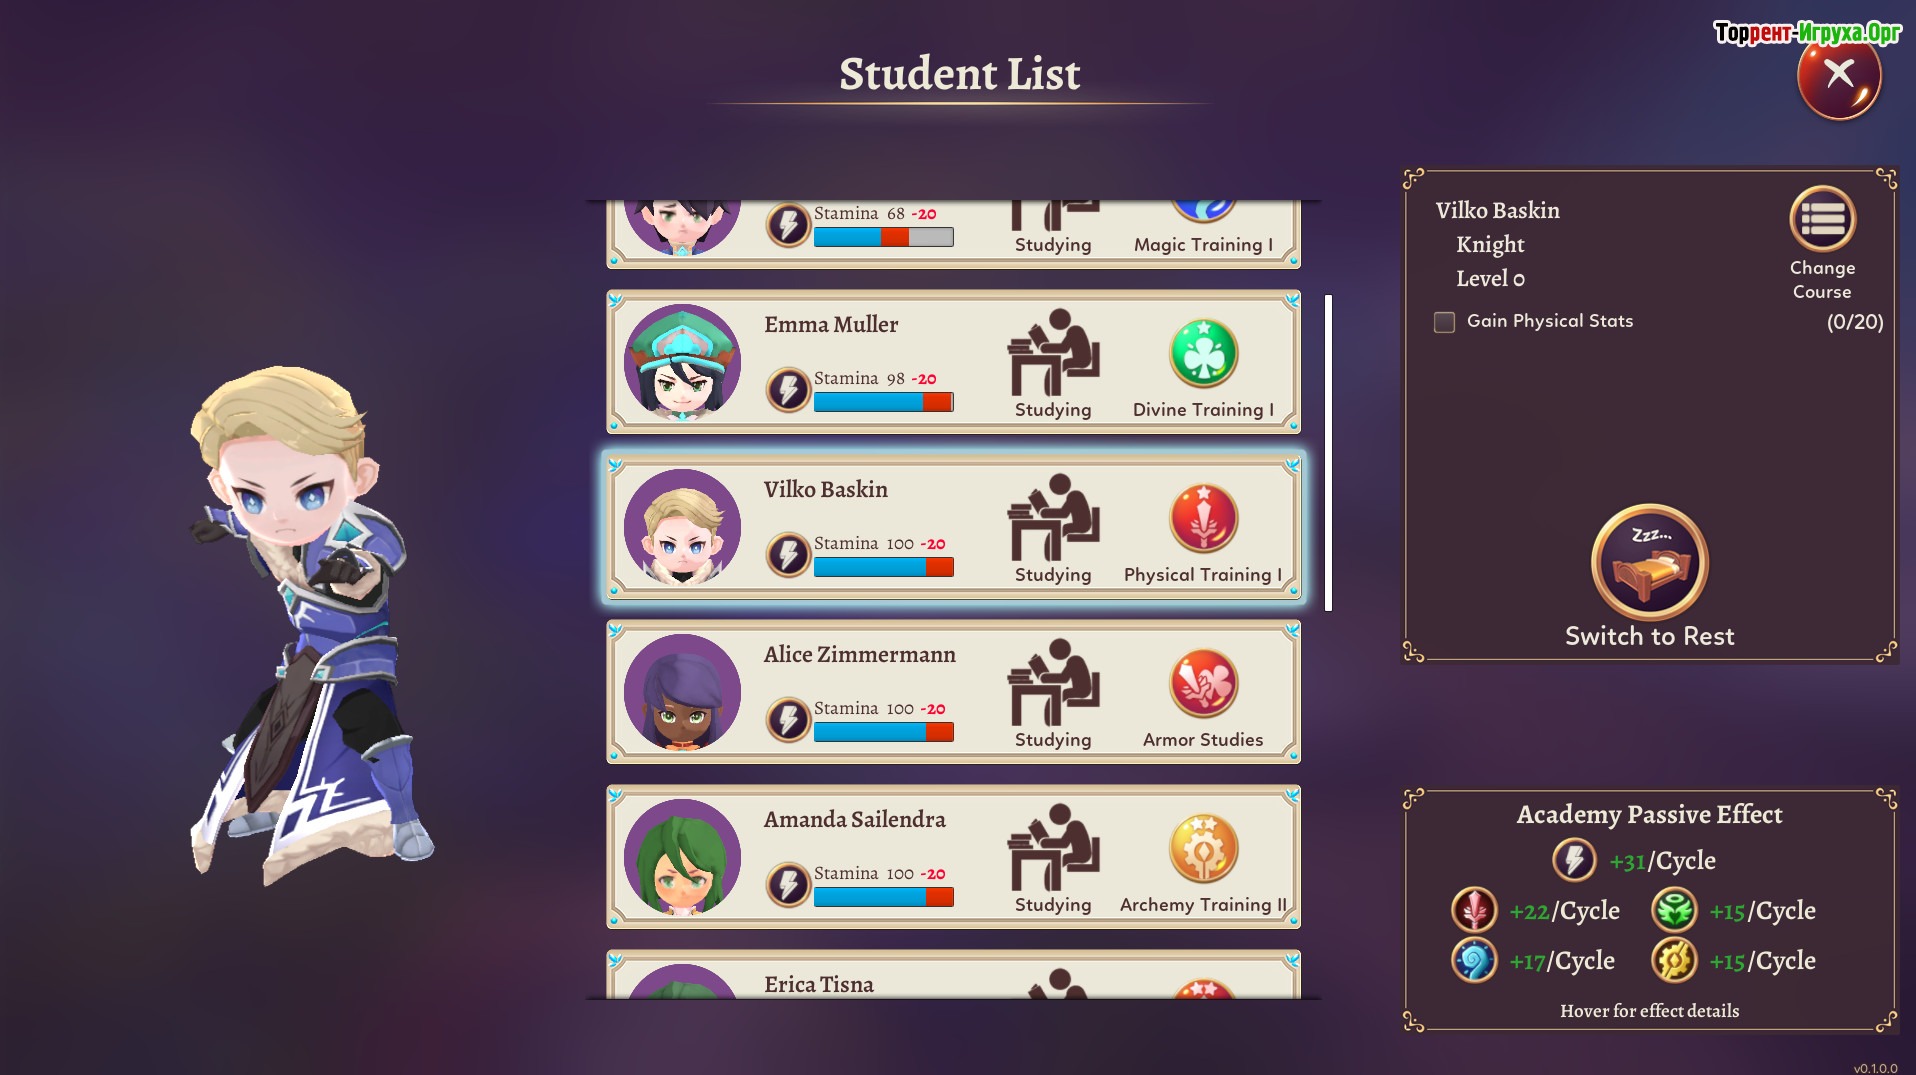1916x1075 pixels.
Task: Click the Switch to Rest bed icon
Action: tap(1649, 562)
